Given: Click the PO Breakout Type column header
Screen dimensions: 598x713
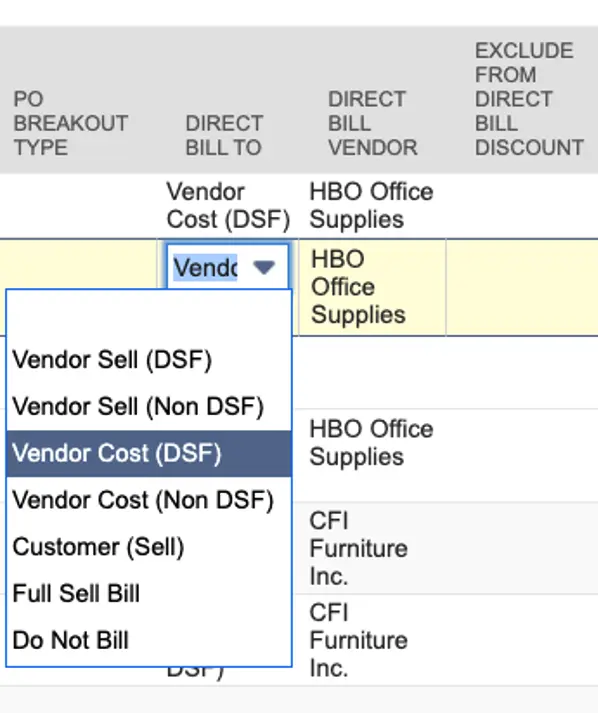Looking at the screenshot, I should click(70, 123).
